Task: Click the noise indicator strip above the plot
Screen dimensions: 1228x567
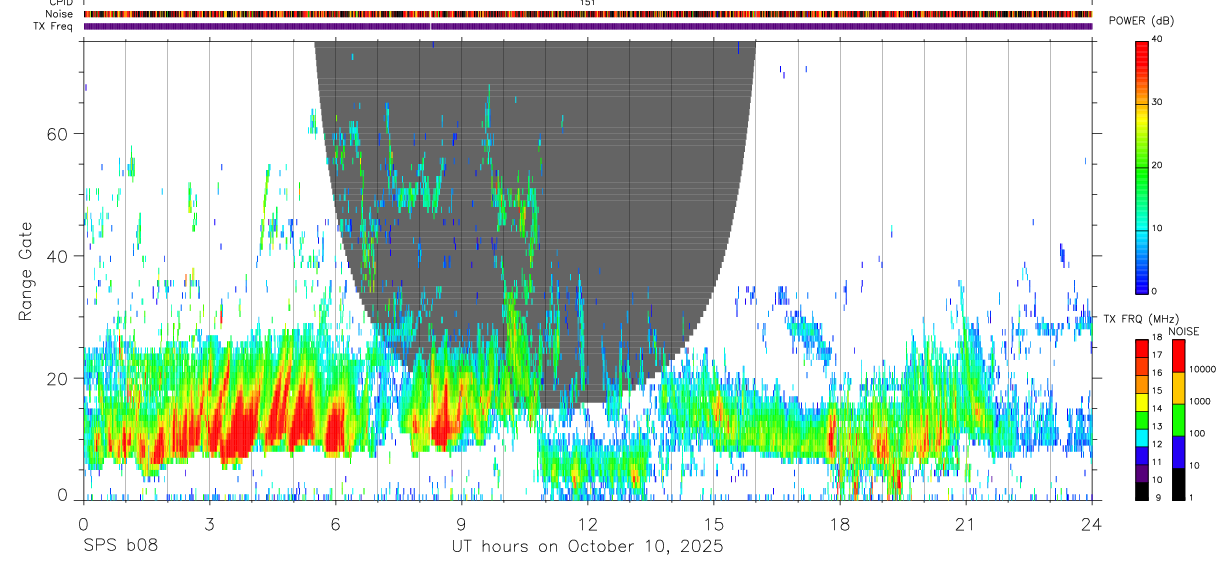Action: [x=587, y=14]
